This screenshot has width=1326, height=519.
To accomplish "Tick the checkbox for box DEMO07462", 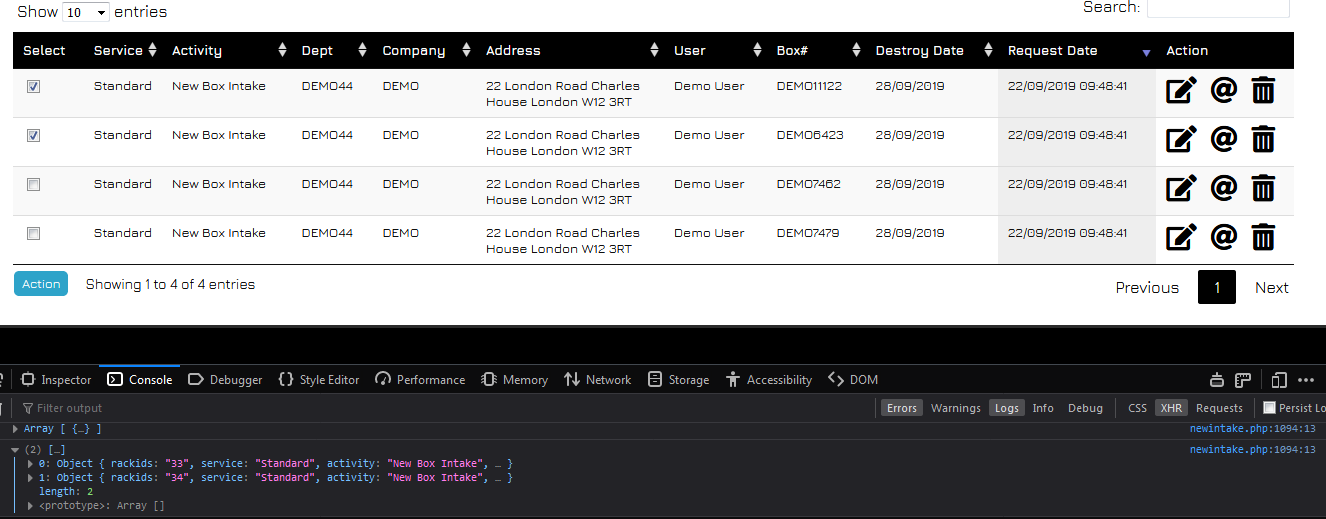I will pos(33,185).
